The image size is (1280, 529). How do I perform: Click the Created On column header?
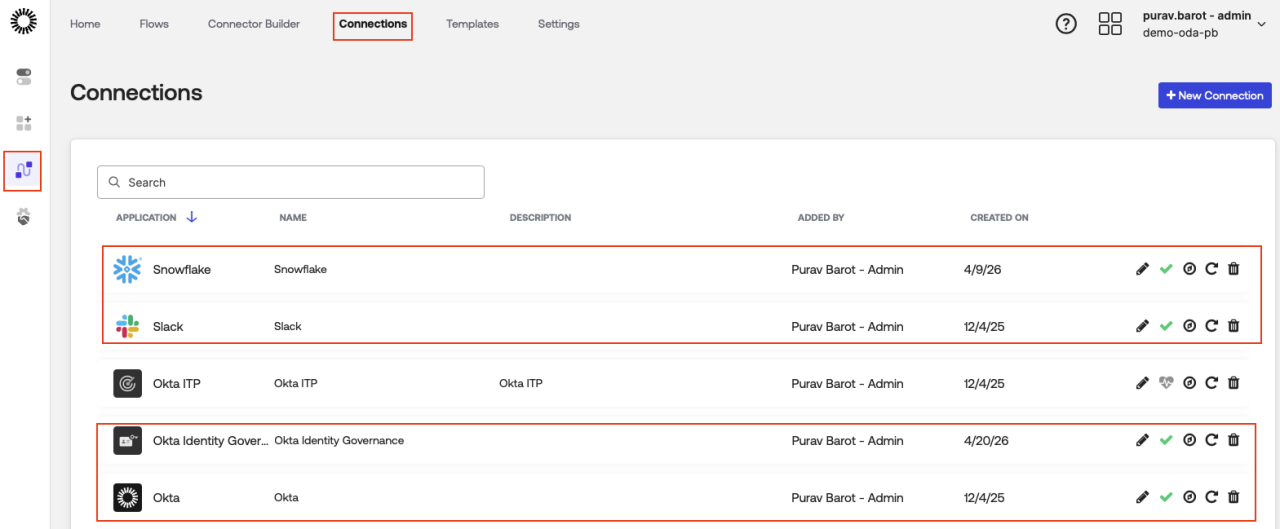click(999, 217)
